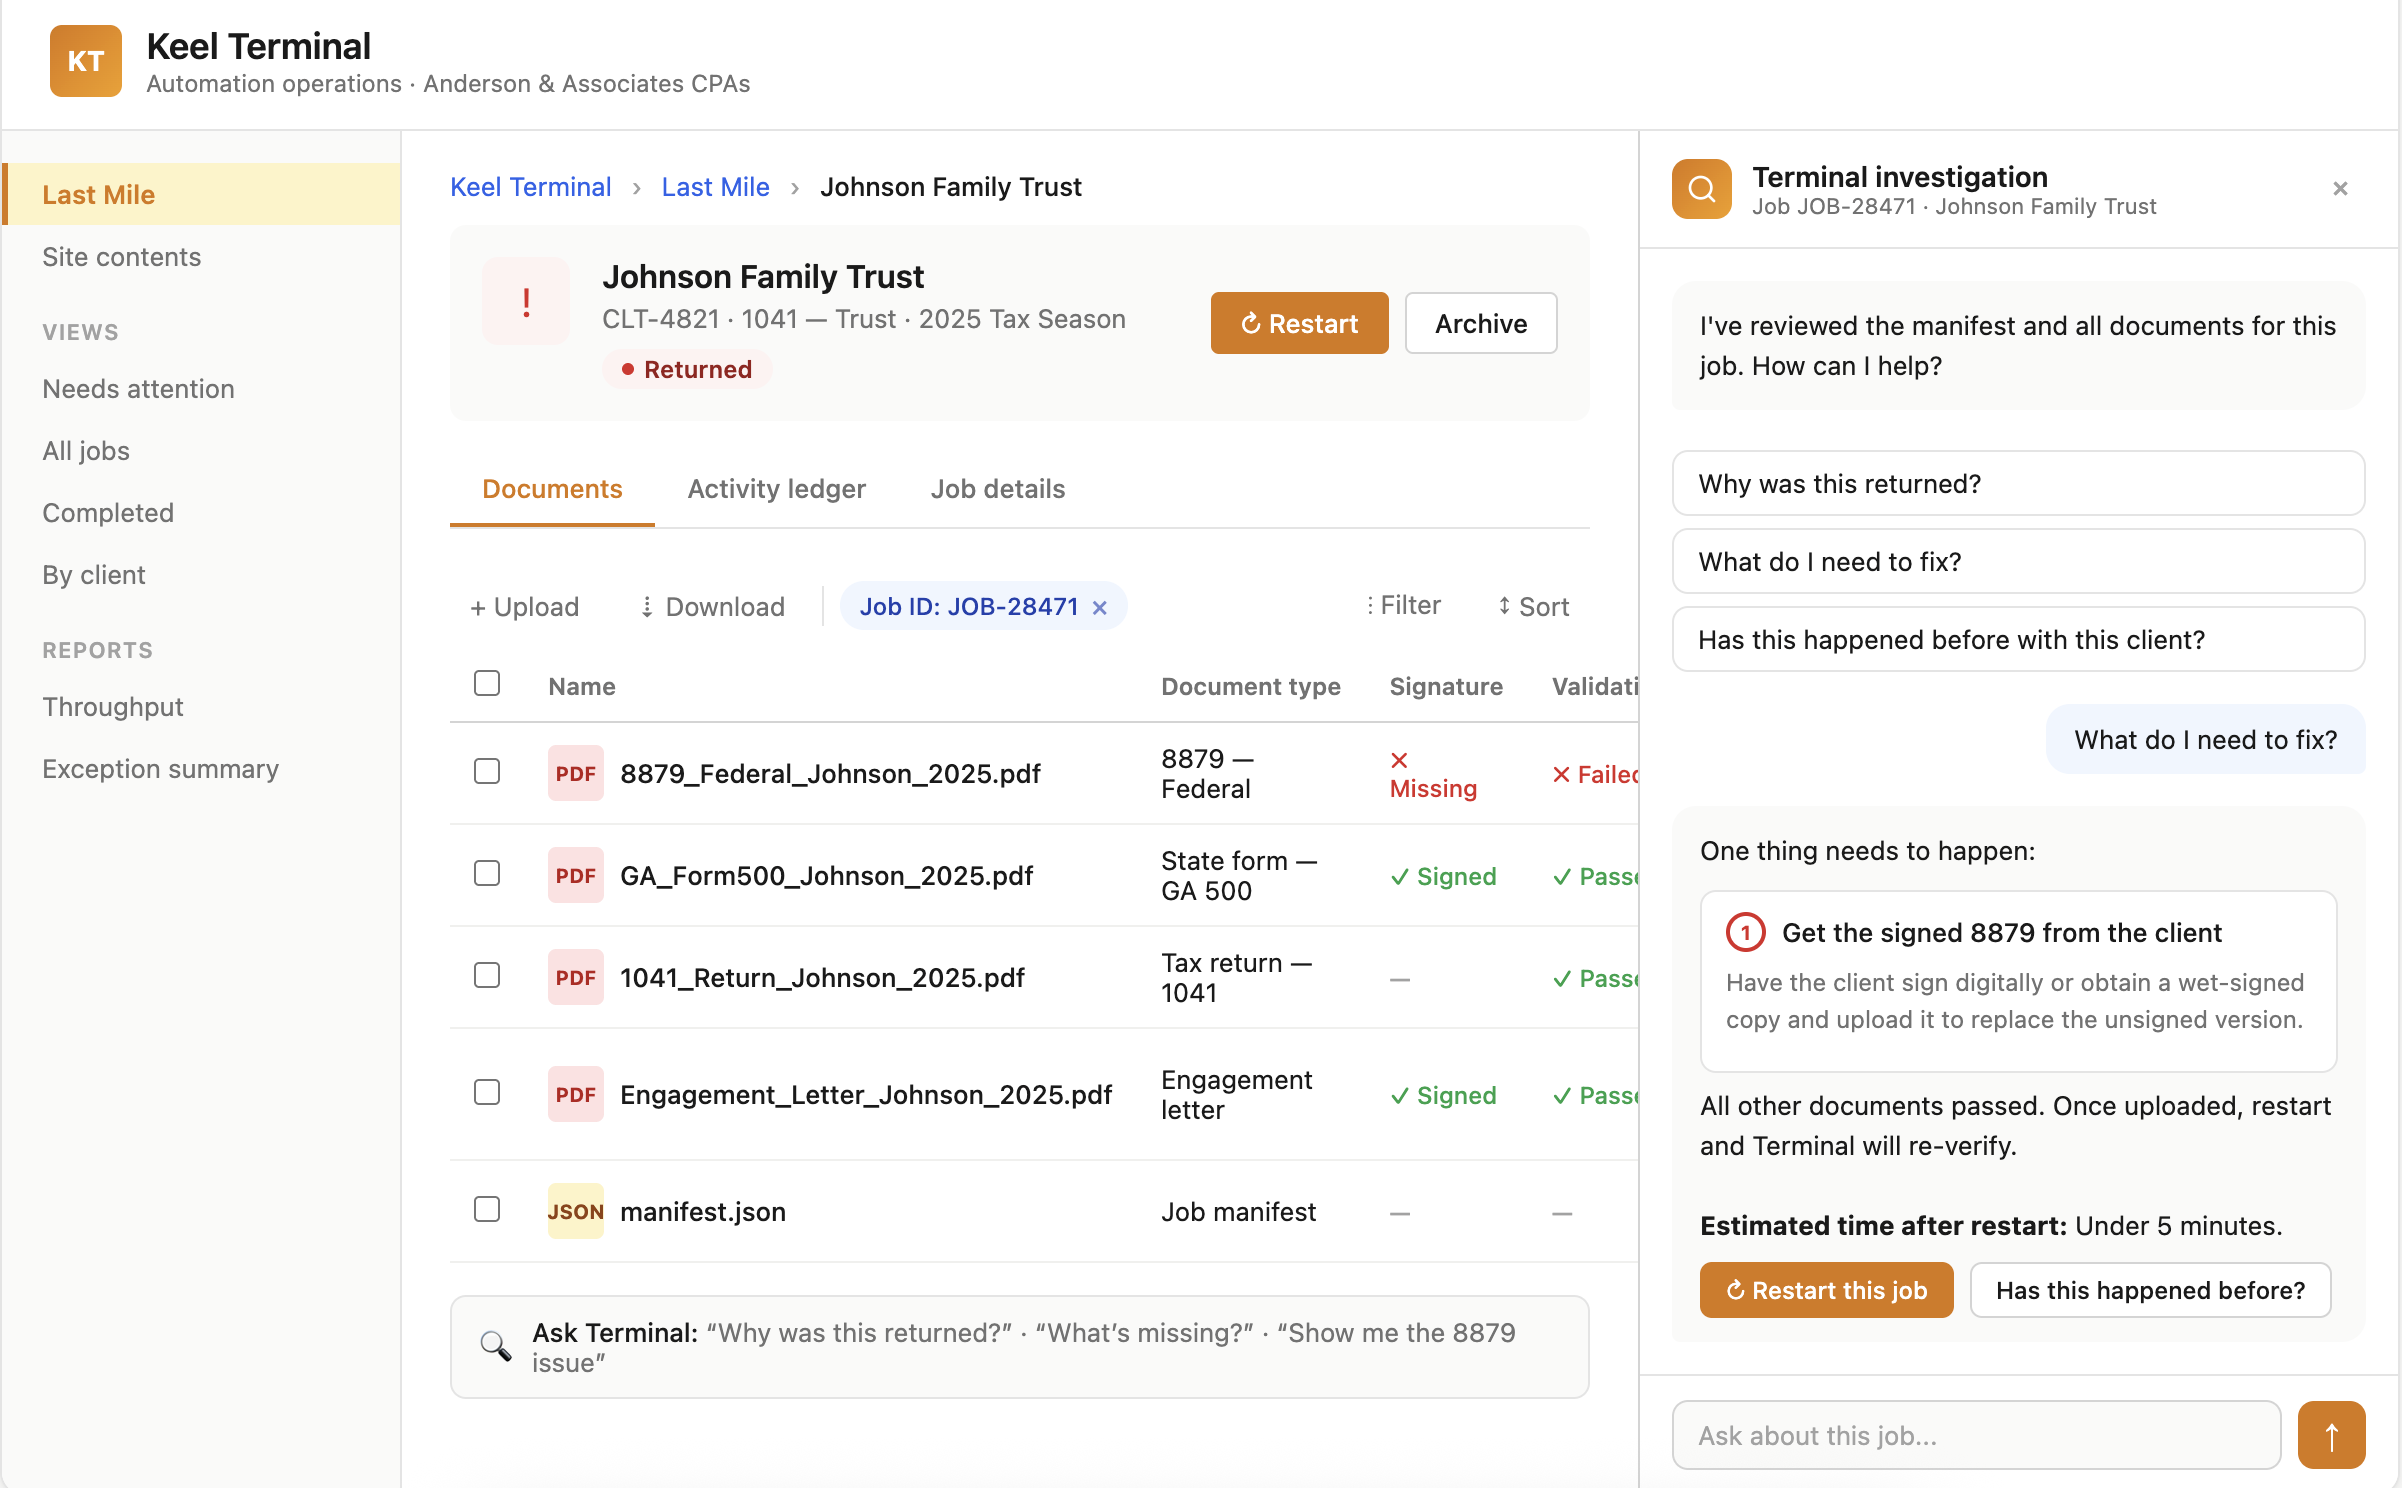The image size is (2402, 1488).
Task: Open the Job details tab
Action: tap(997, 489)
